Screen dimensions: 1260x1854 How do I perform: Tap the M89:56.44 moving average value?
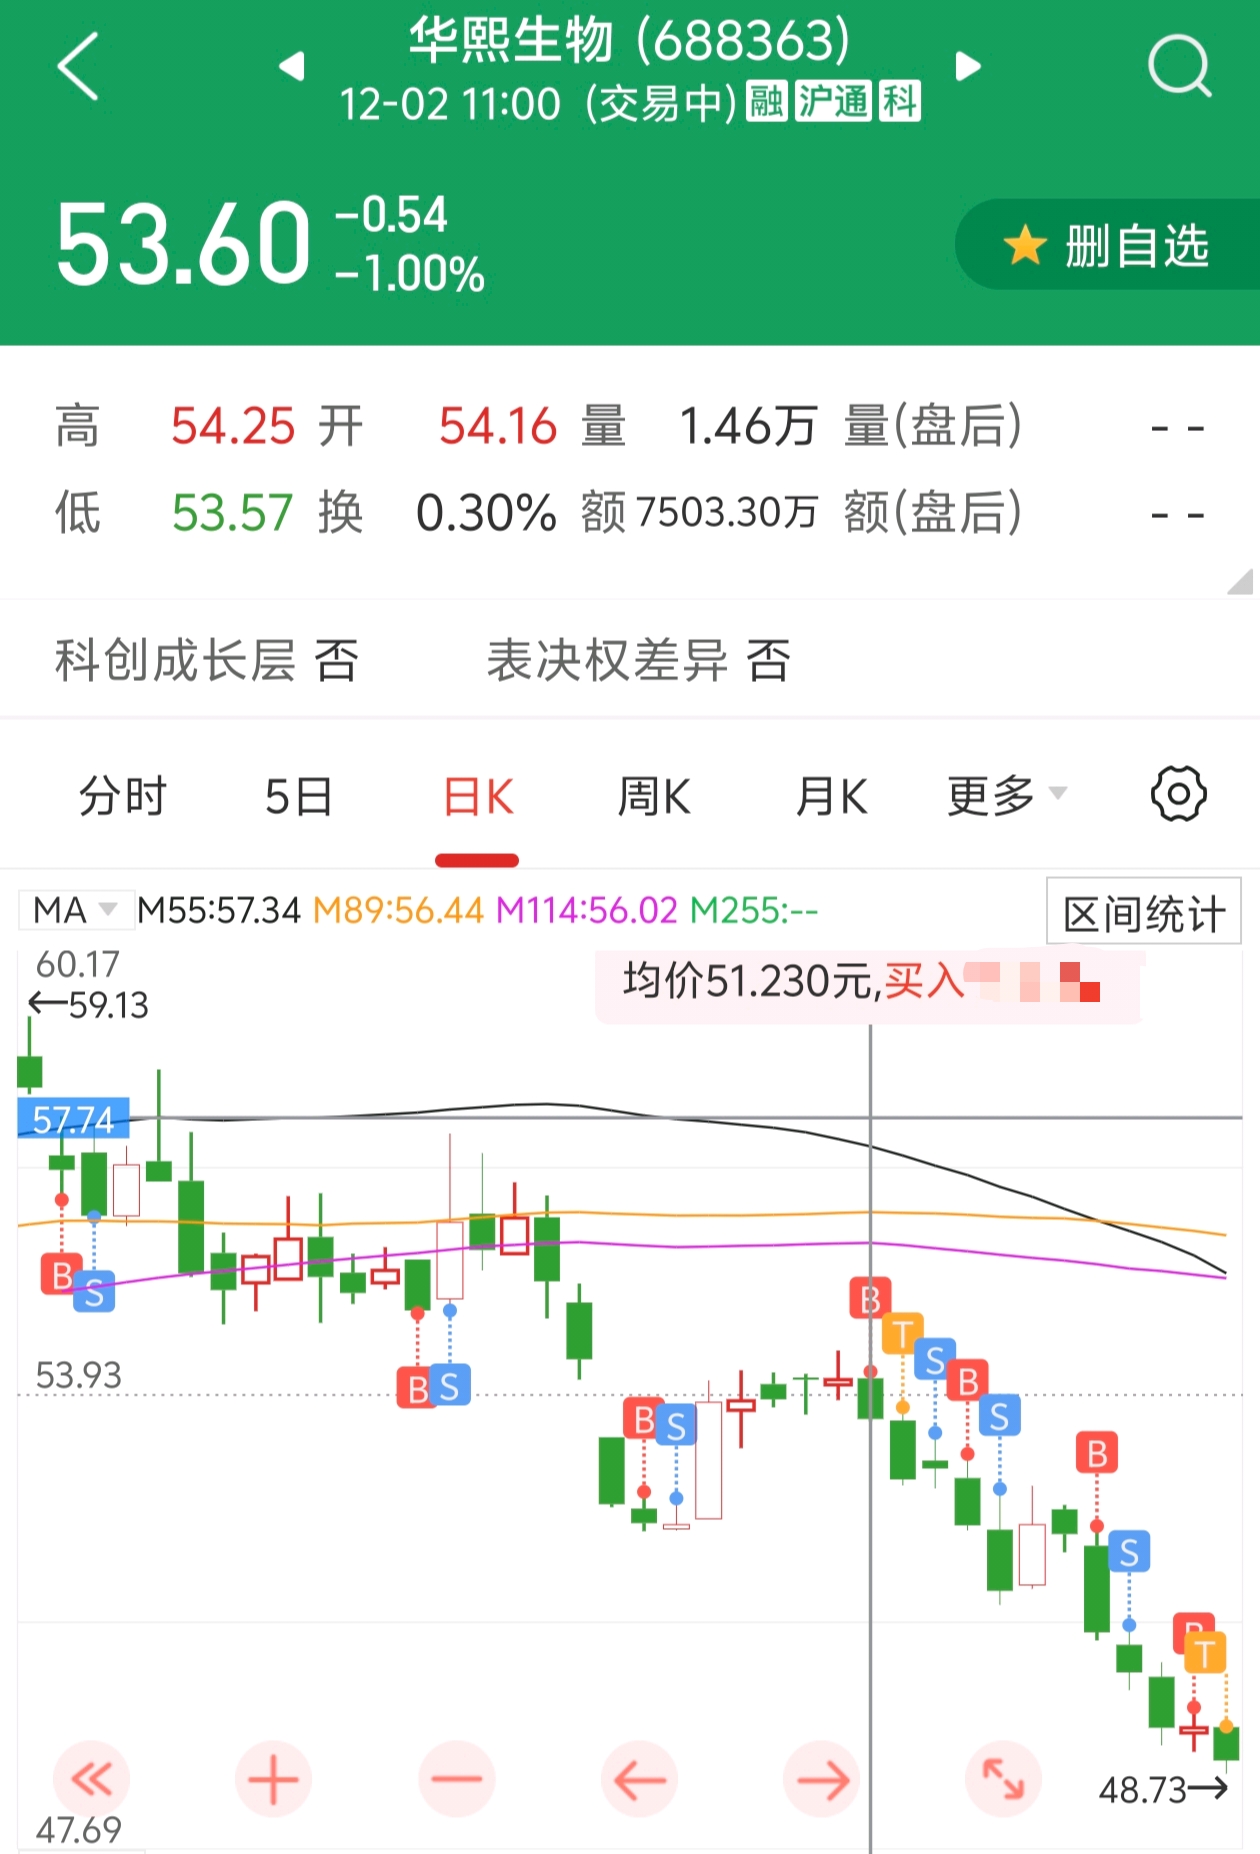pos(398,910)
